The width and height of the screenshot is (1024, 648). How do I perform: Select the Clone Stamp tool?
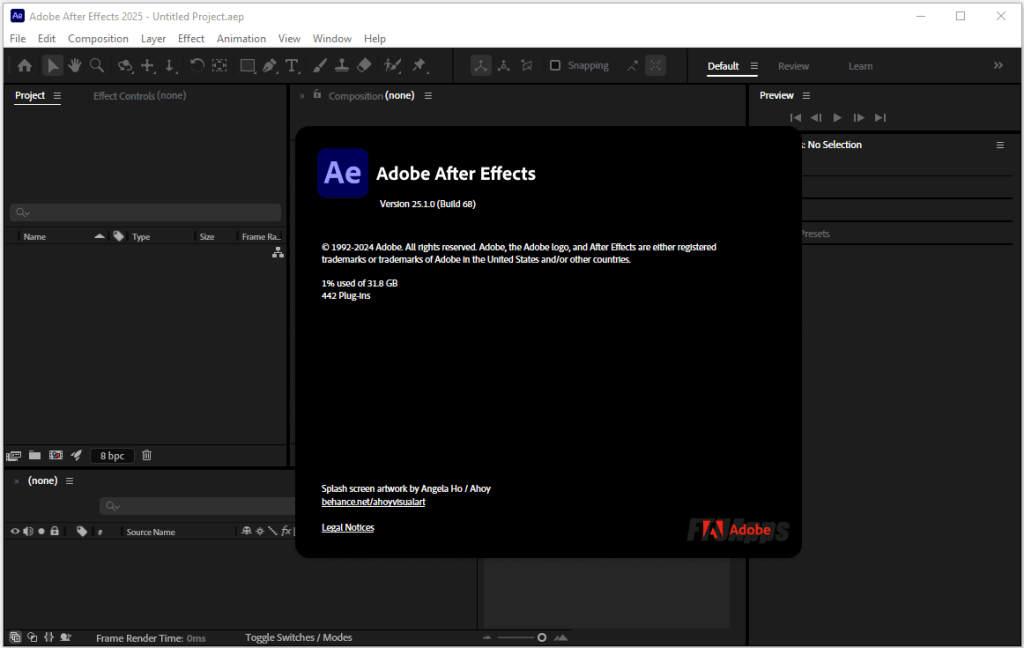point(342,66)
